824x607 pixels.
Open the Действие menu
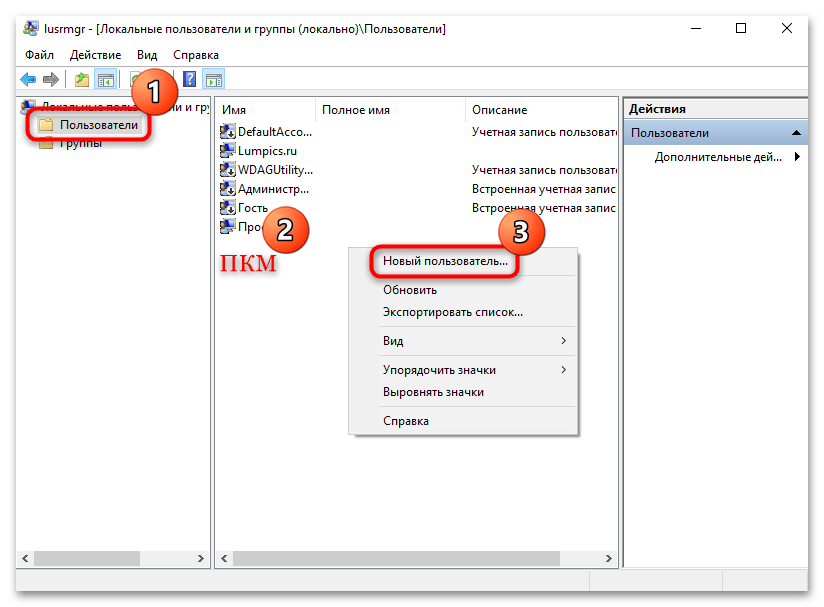click(x=96, y=55)
